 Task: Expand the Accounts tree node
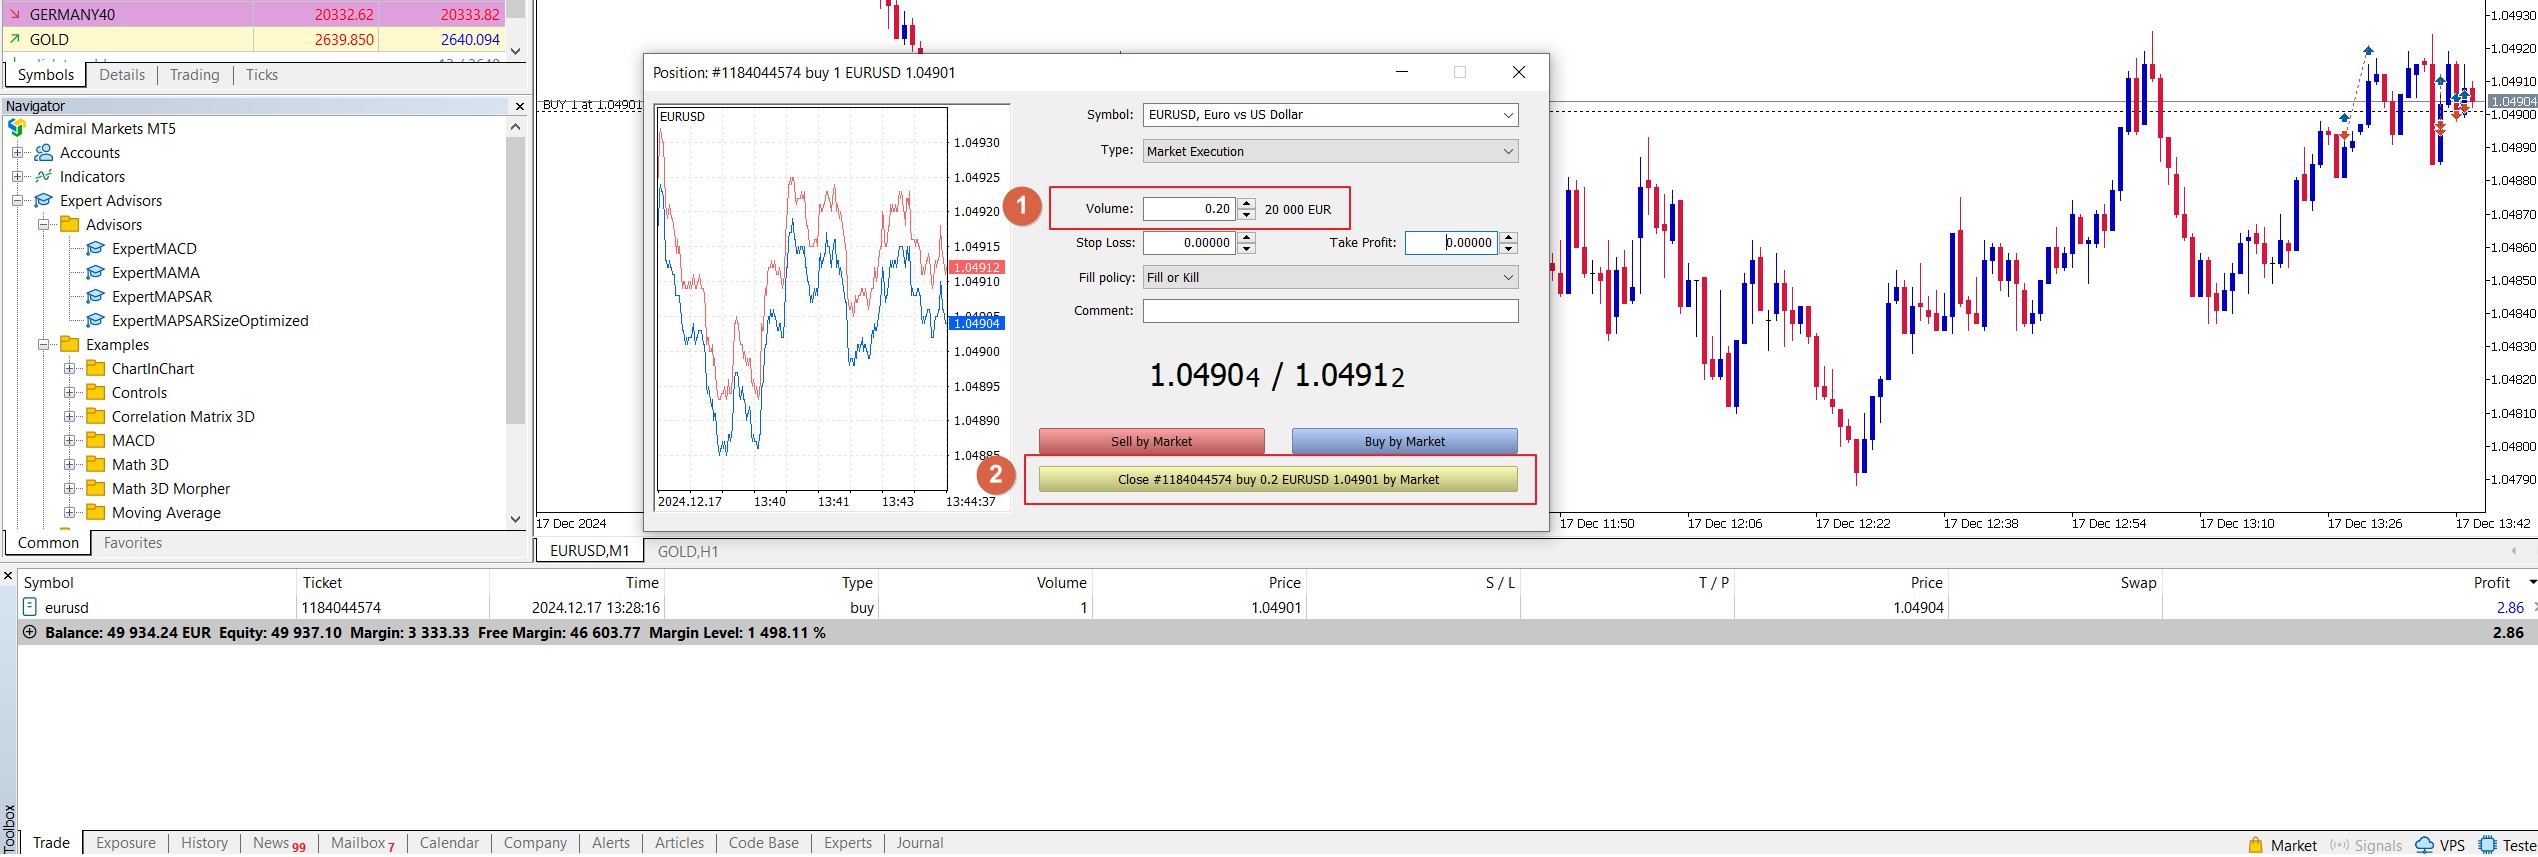coord(17,152)
